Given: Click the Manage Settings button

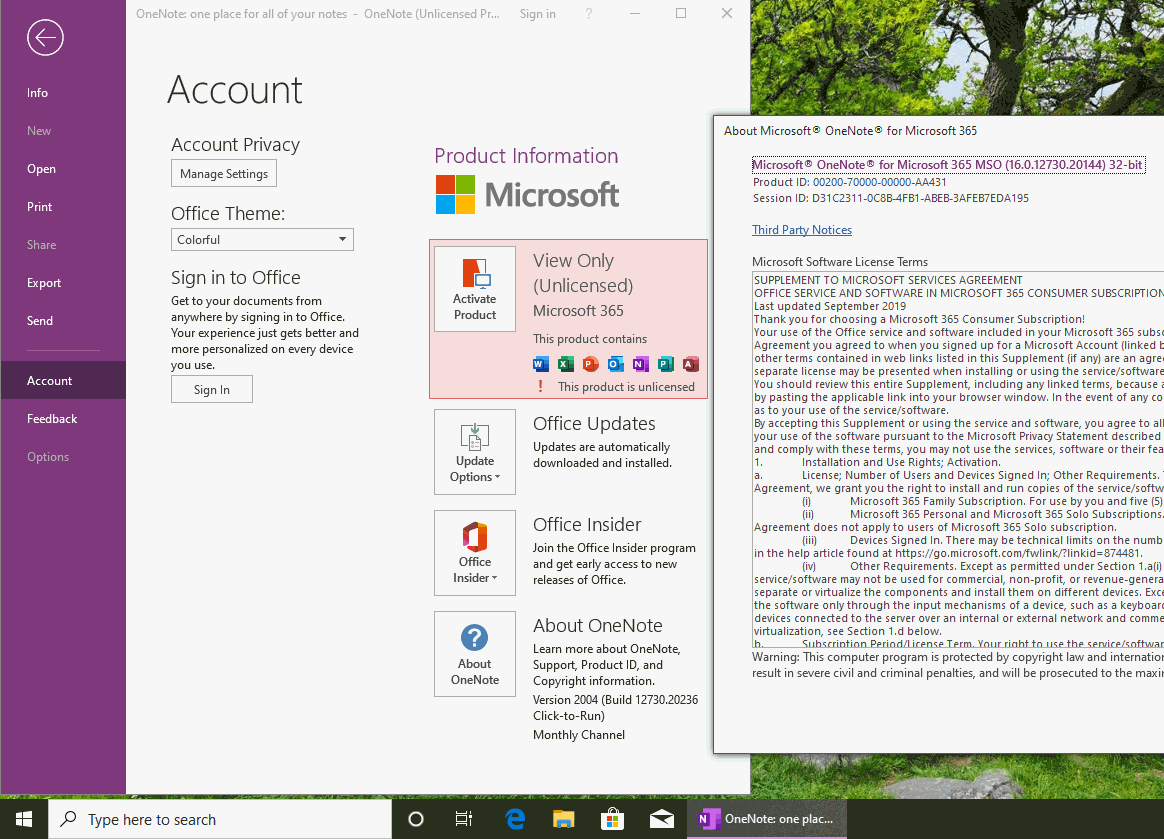Looking at the screenshot, I should coord(224,174).
